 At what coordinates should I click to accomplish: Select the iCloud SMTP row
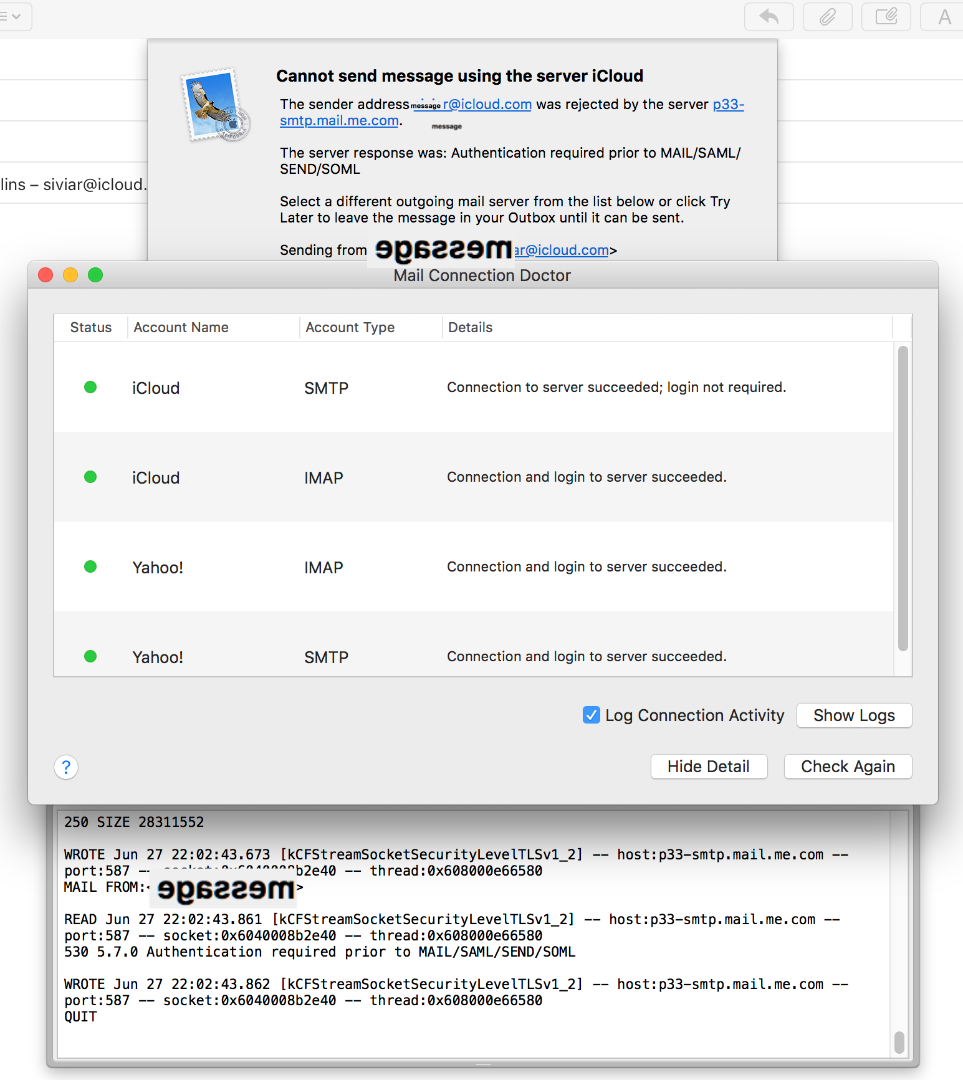click(x=474, y=387)
